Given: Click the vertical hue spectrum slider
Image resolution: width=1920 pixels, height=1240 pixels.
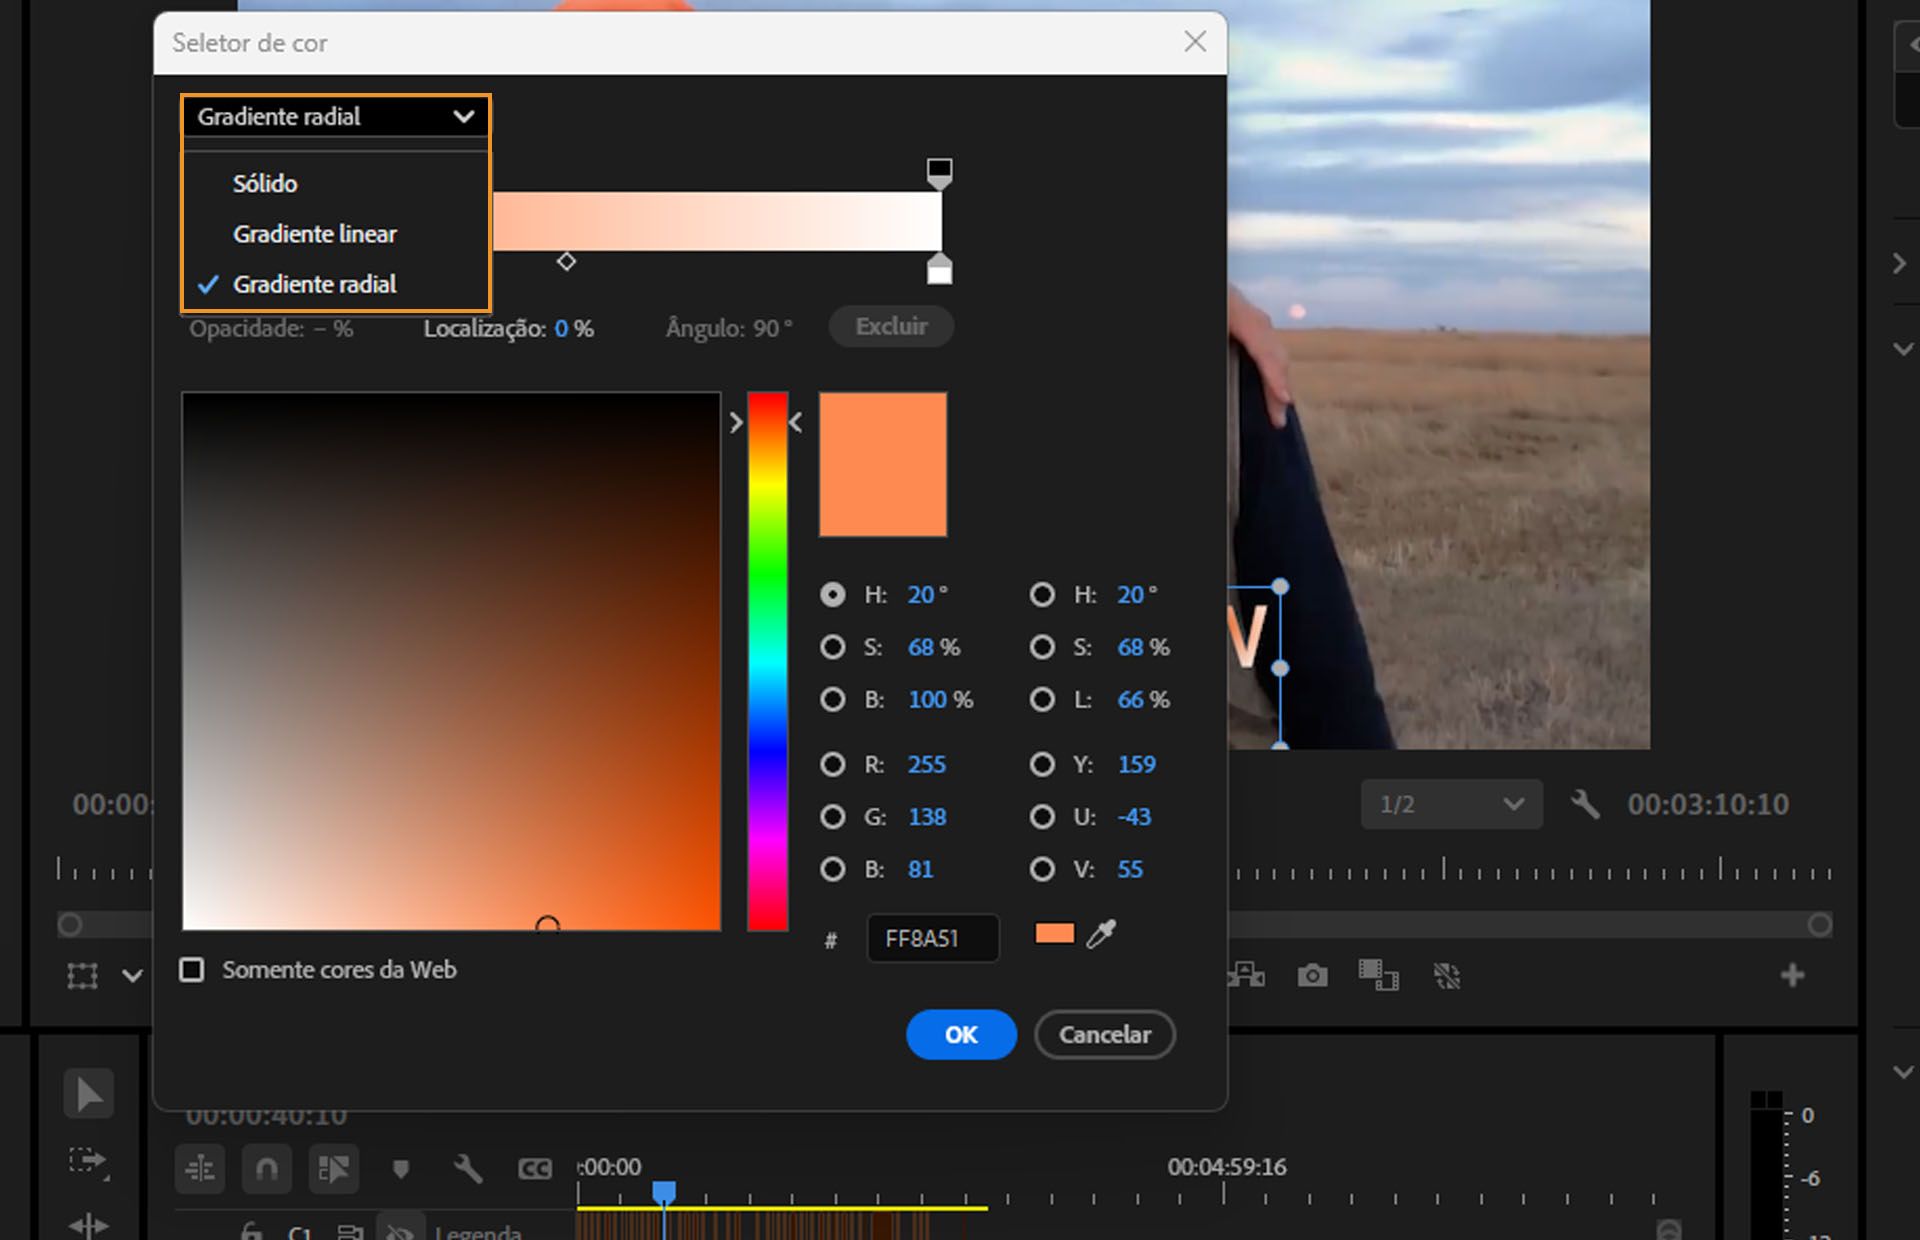Looking at the screenshot, I should tap(767, 660).
